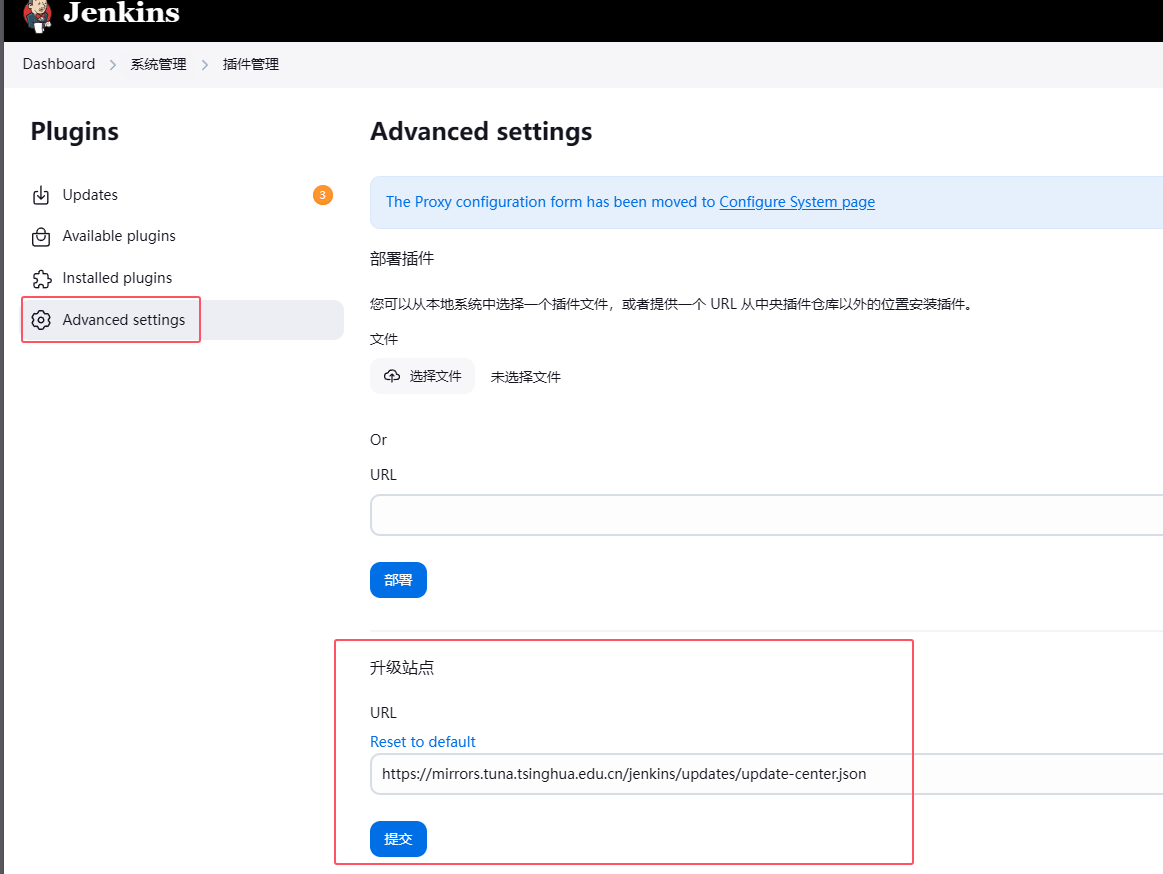Click the 部署插件 section heading
This screenshot has width=1163, height=874.
pos(402,258)
